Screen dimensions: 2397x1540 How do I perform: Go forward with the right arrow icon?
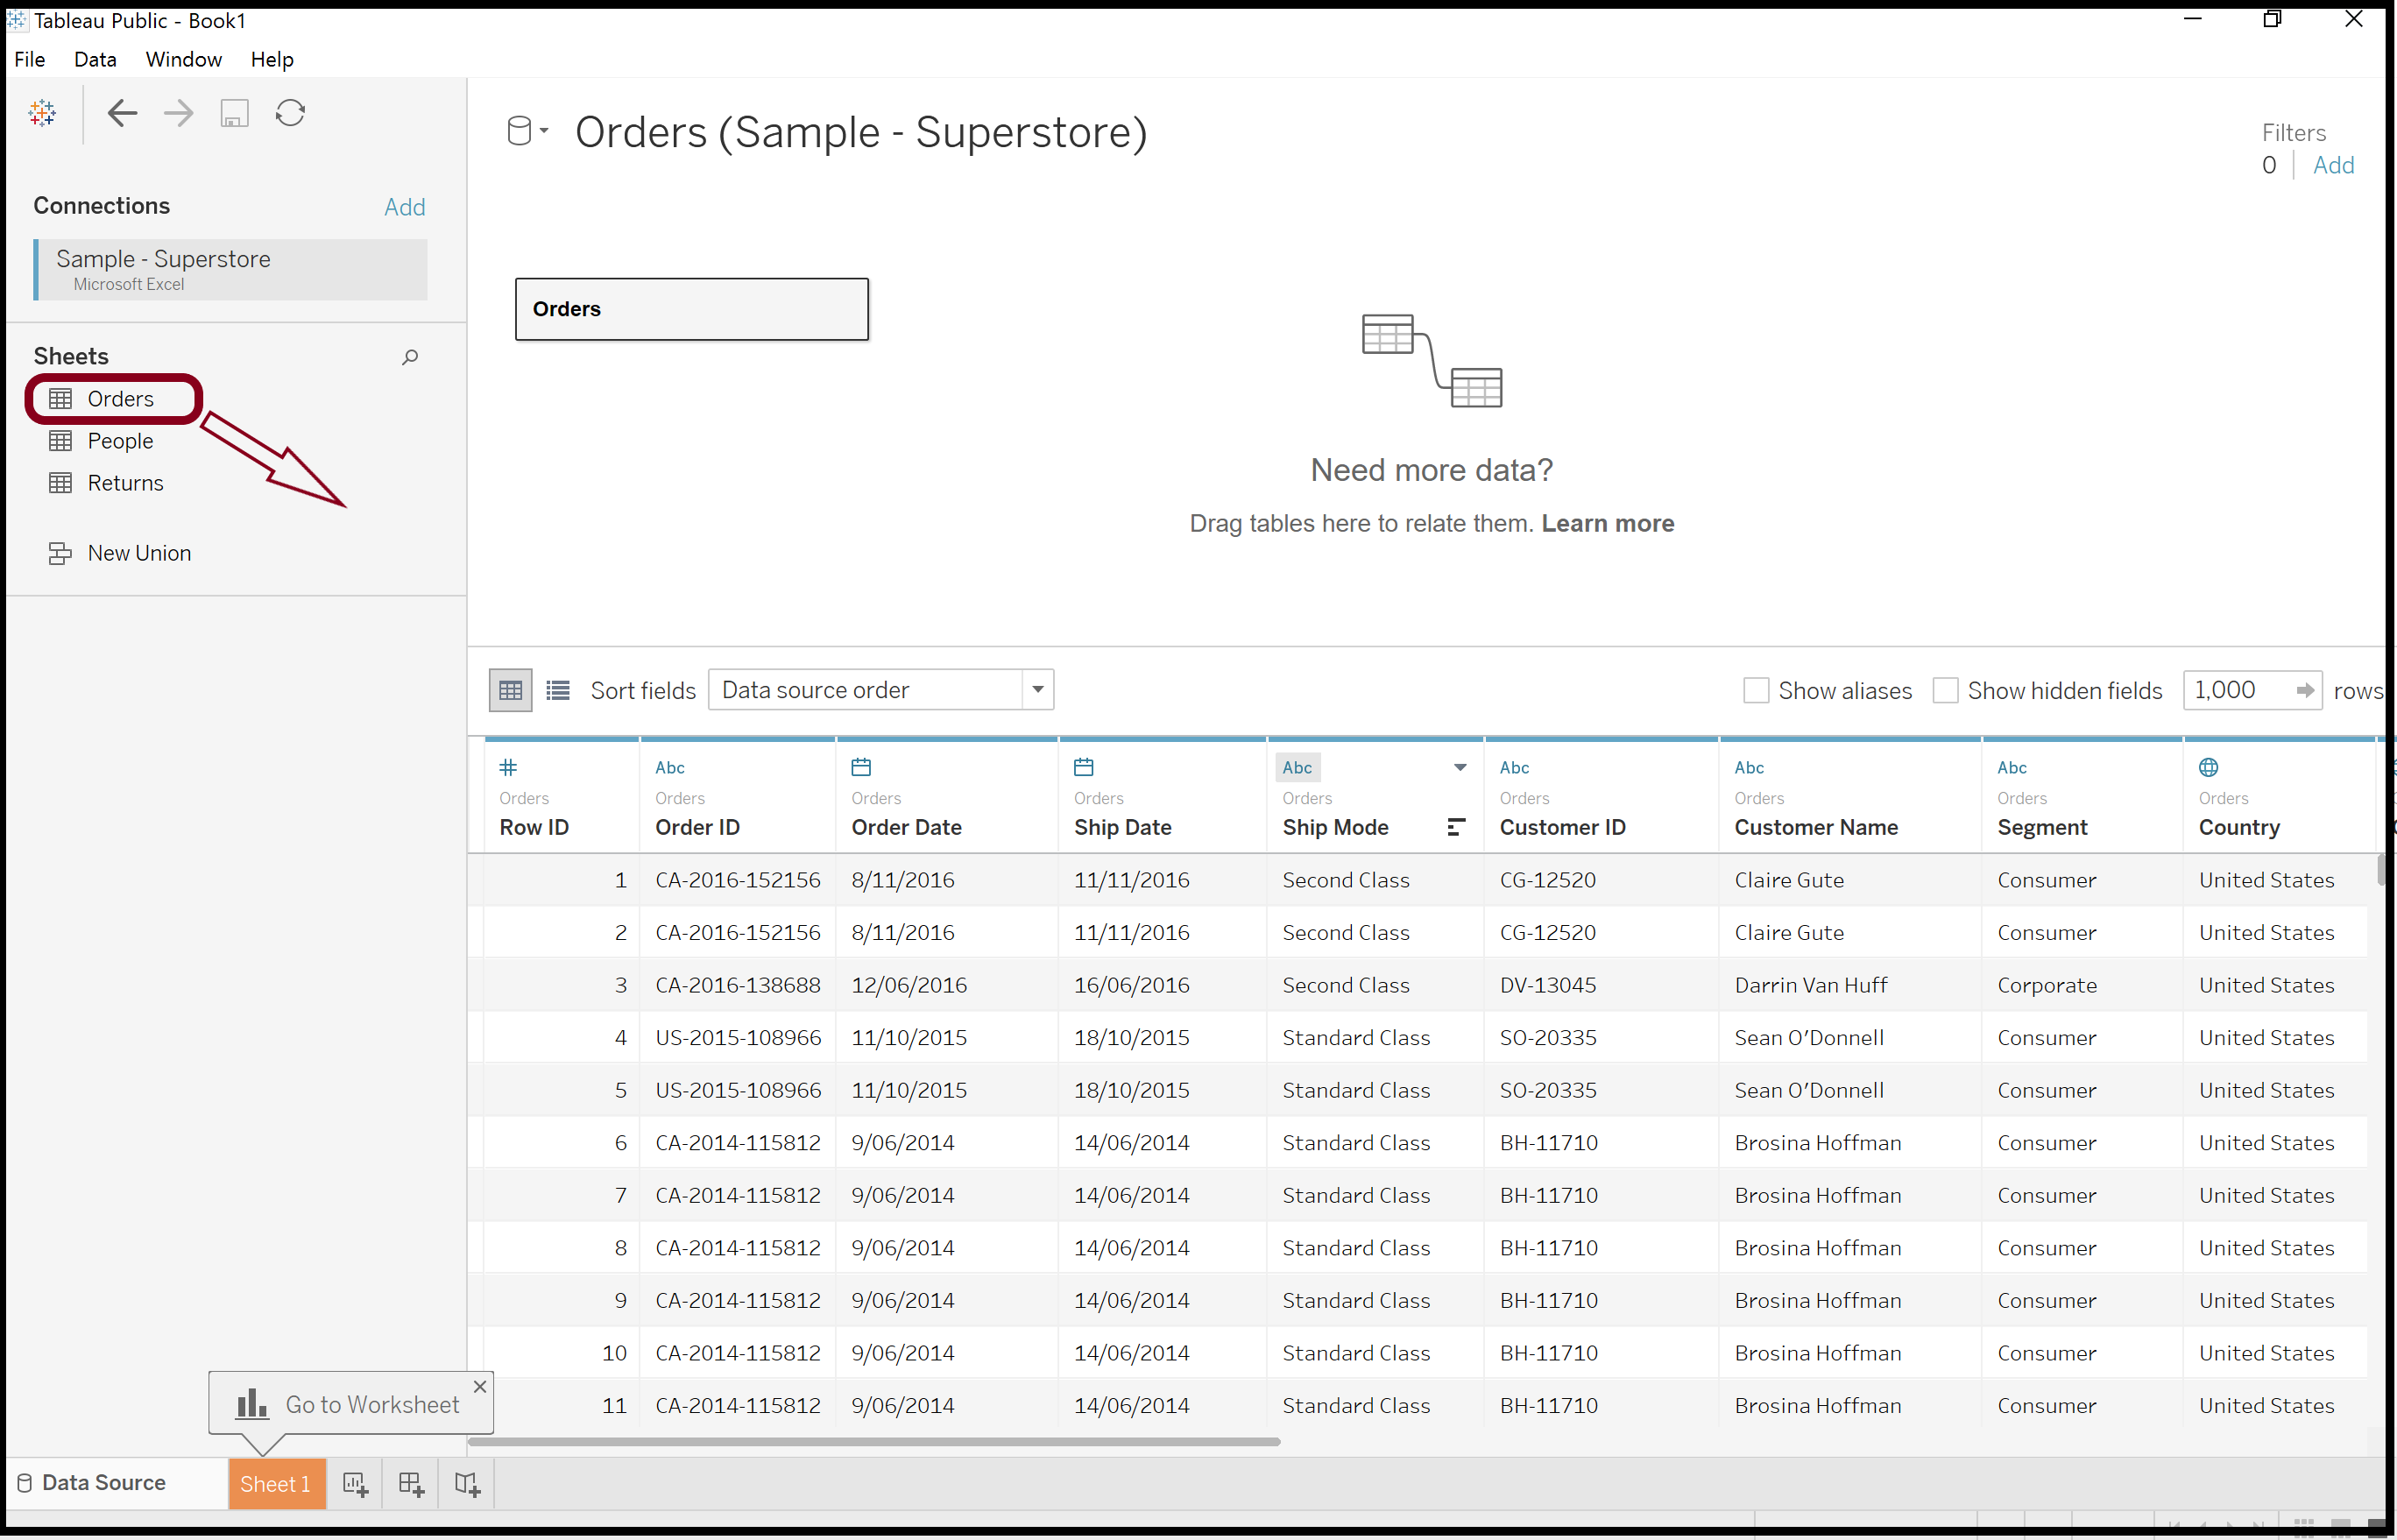click(178, 113)
